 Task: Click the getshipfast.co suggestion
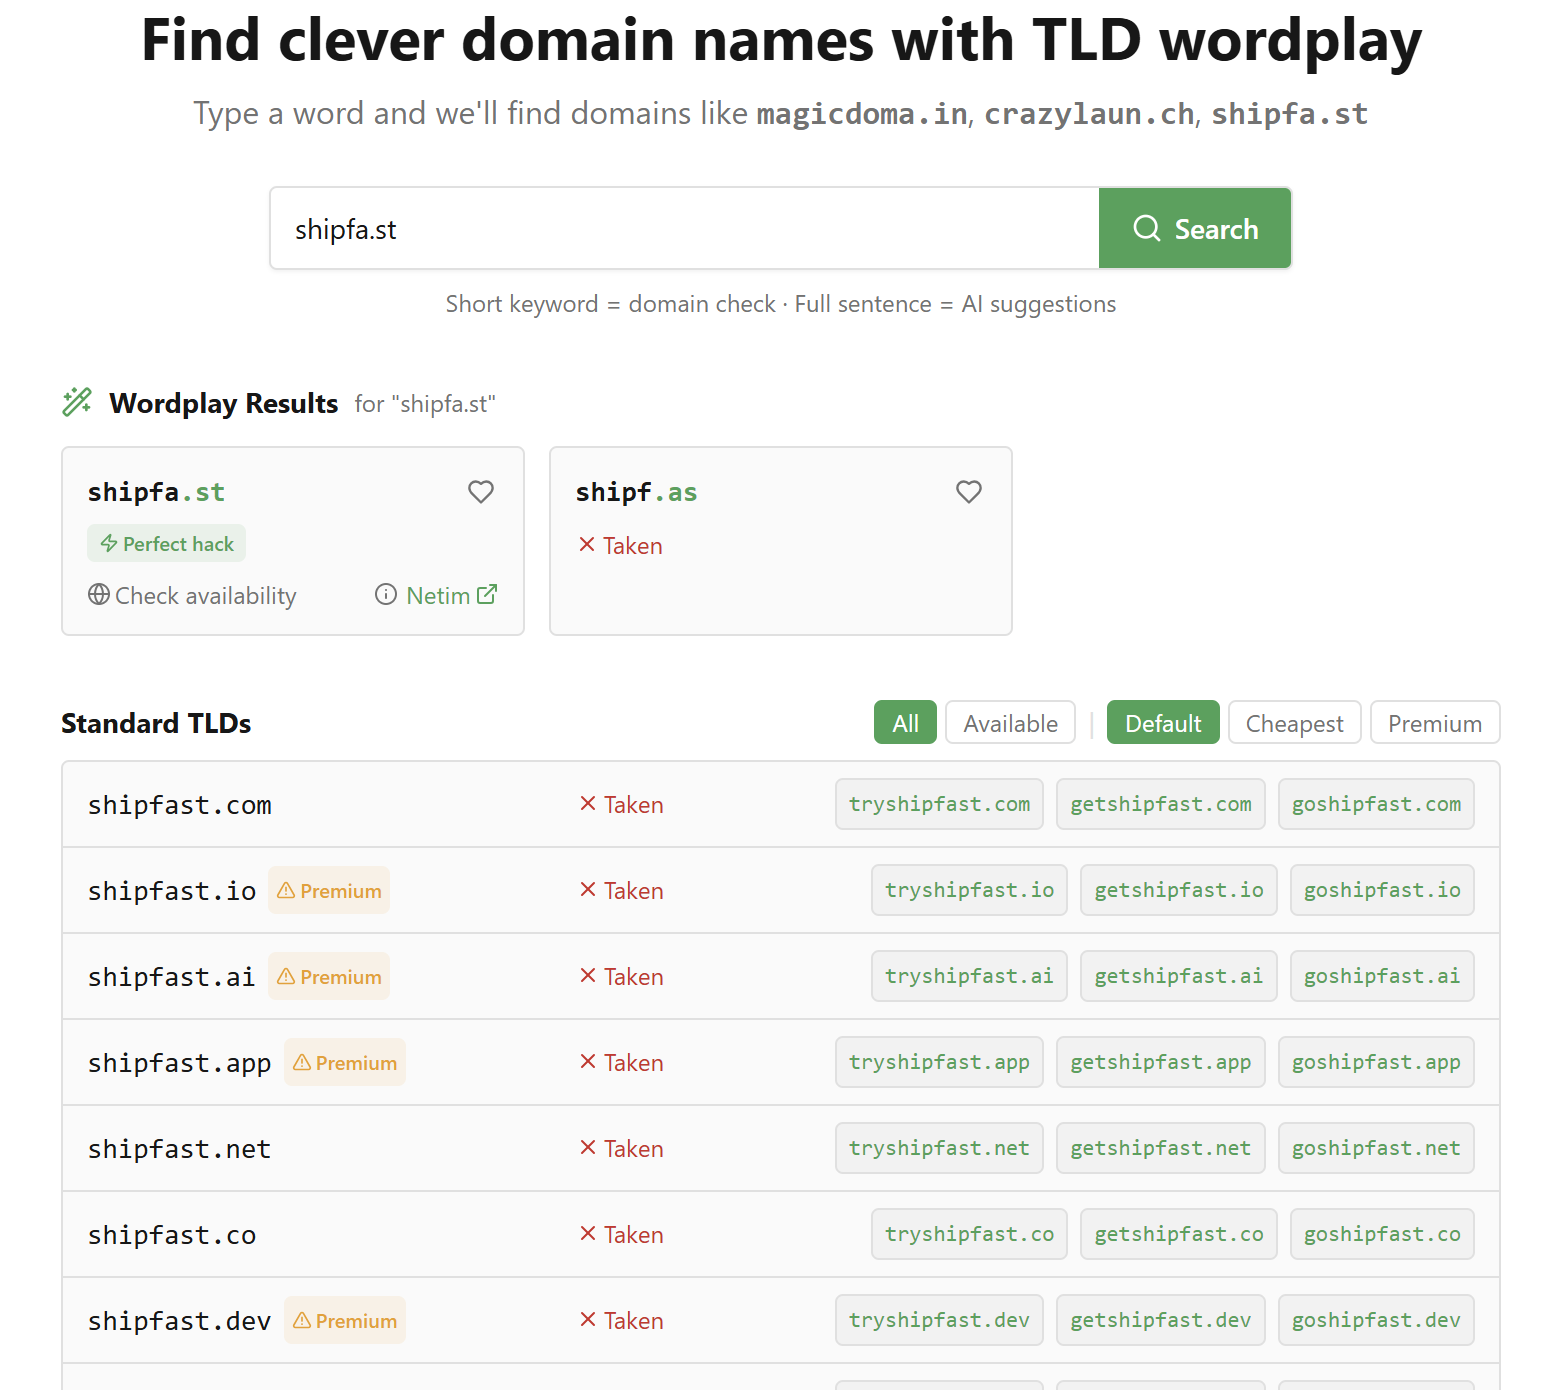pos(1179,1234)
